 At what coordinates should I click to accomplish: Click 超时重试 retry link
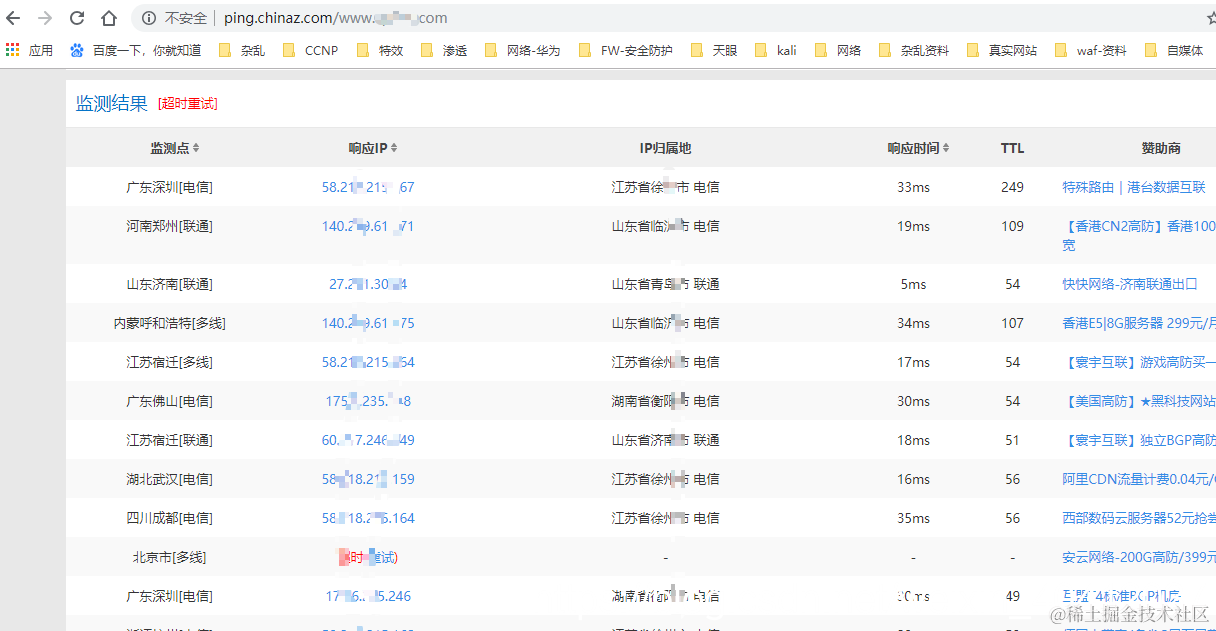187,104
